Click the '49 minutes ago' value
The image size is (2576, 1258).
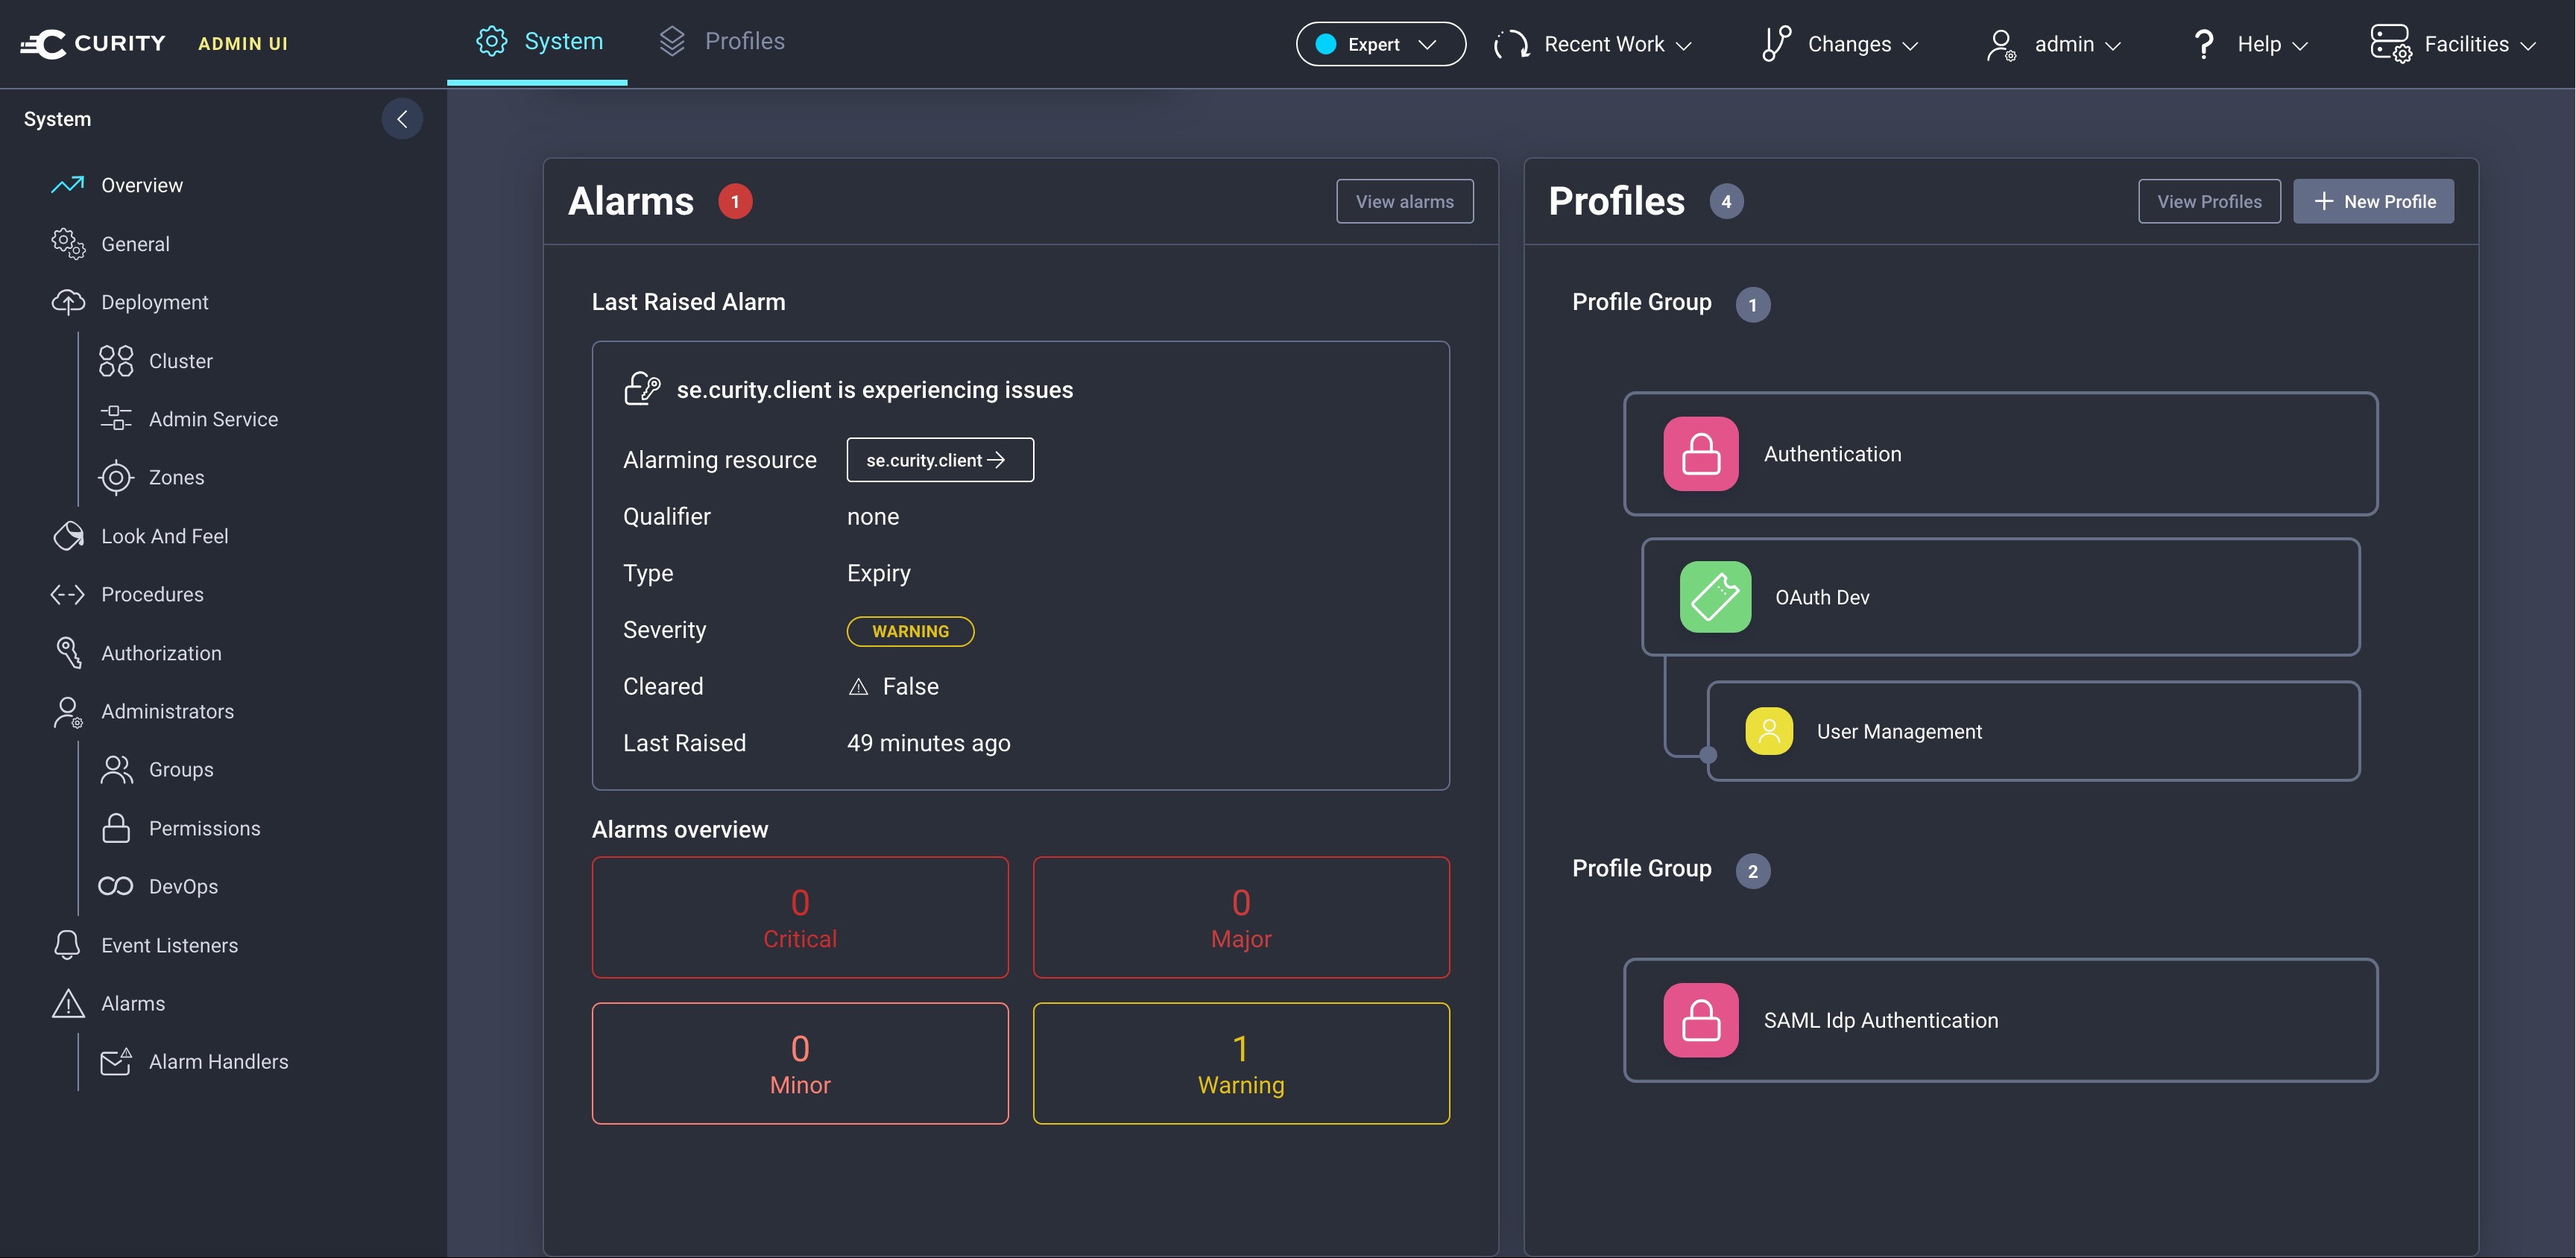(x=928, y=743)
